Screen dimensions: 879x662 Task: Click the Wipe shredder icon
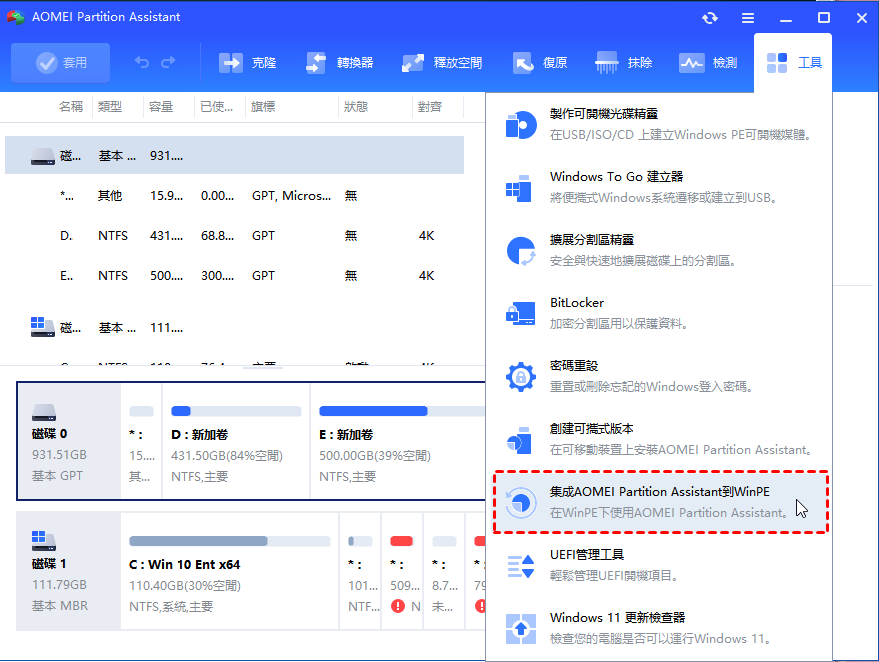(607, 63)
